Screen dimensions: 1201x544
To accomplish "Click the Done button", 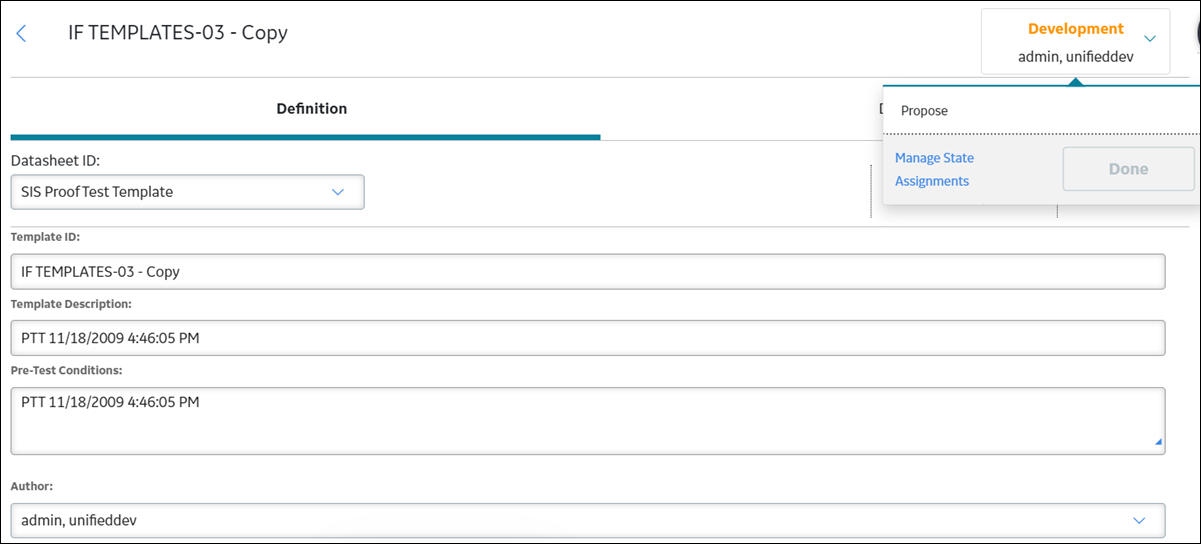I will coord(1128,169).
